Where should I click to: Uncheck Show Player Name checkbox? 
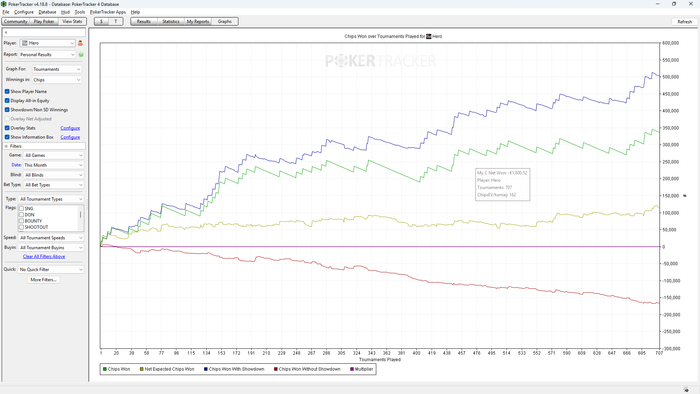coord(7,91)
